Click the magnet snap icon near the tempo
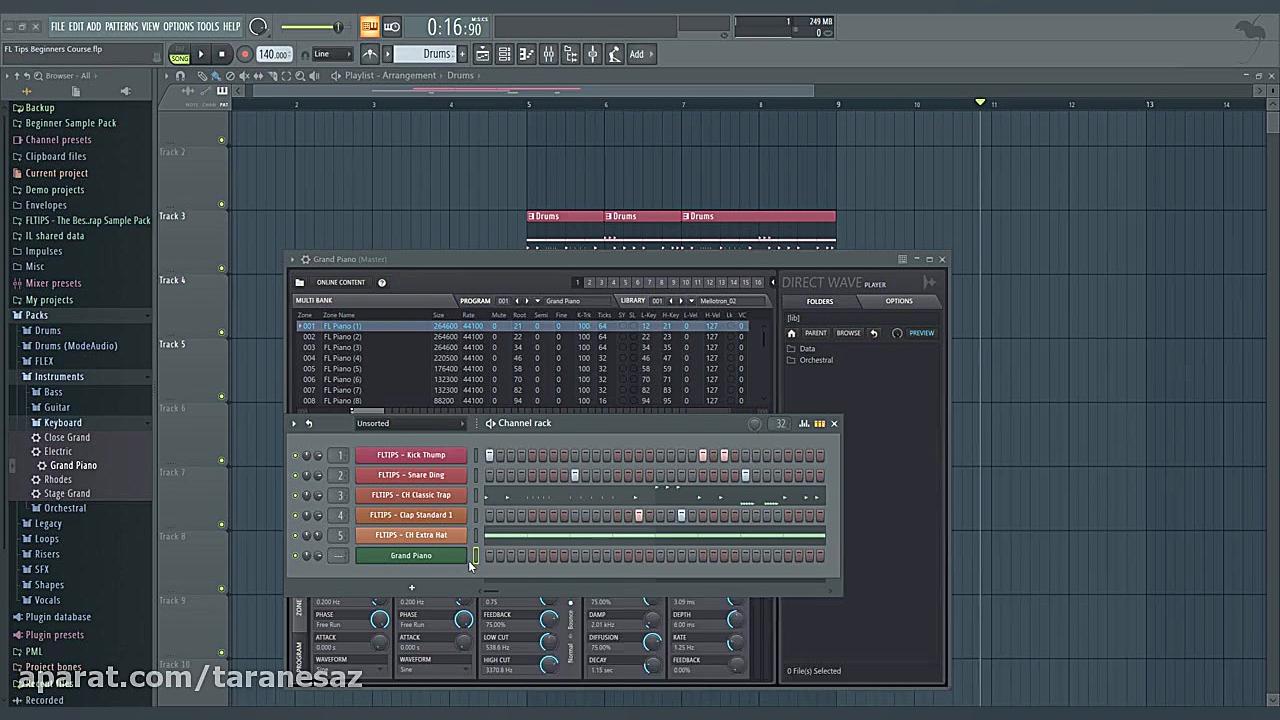 click(x=304, y=54)
